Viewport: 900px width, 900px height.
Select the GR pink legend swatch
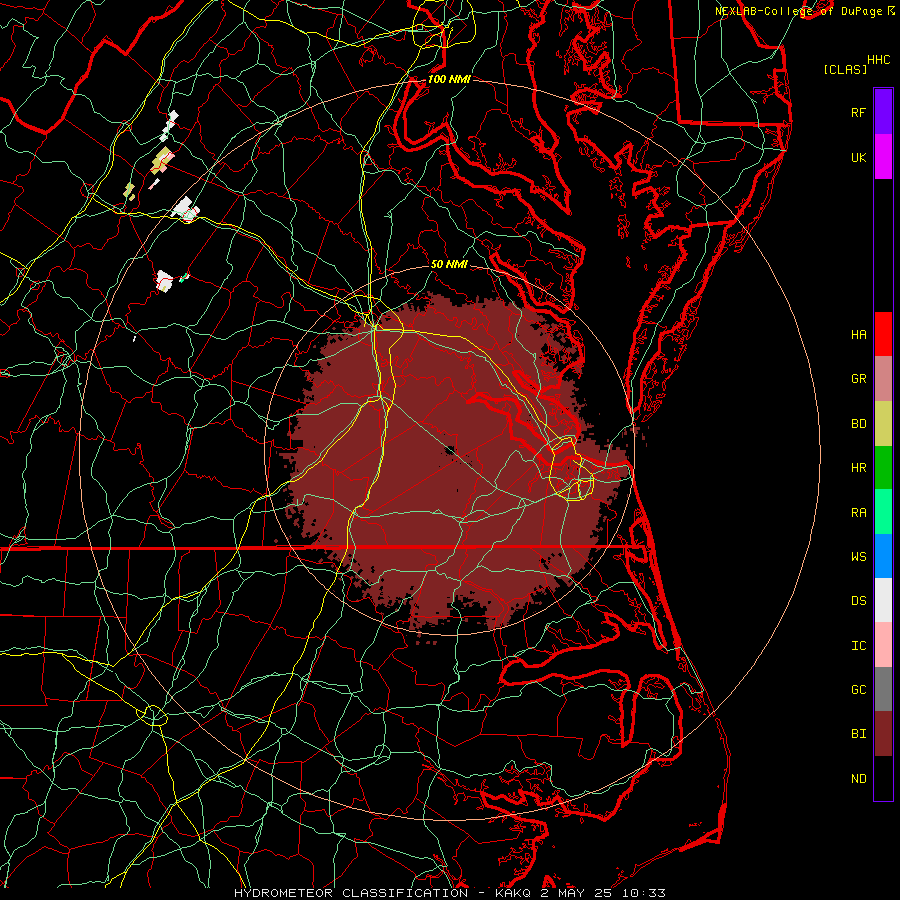883,378
